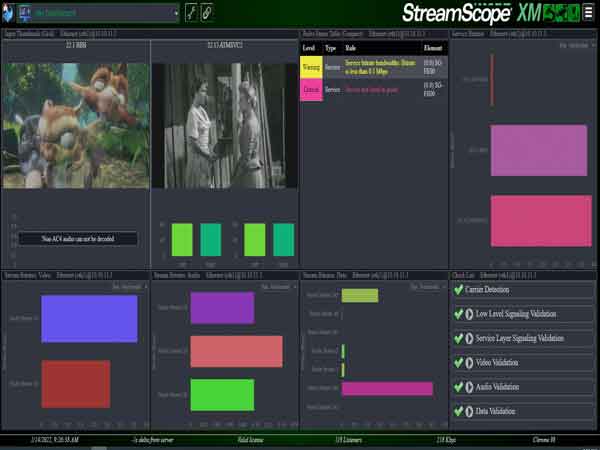
Task: Click the 'Valid license' status entry
Action: (x=250, y=440)
